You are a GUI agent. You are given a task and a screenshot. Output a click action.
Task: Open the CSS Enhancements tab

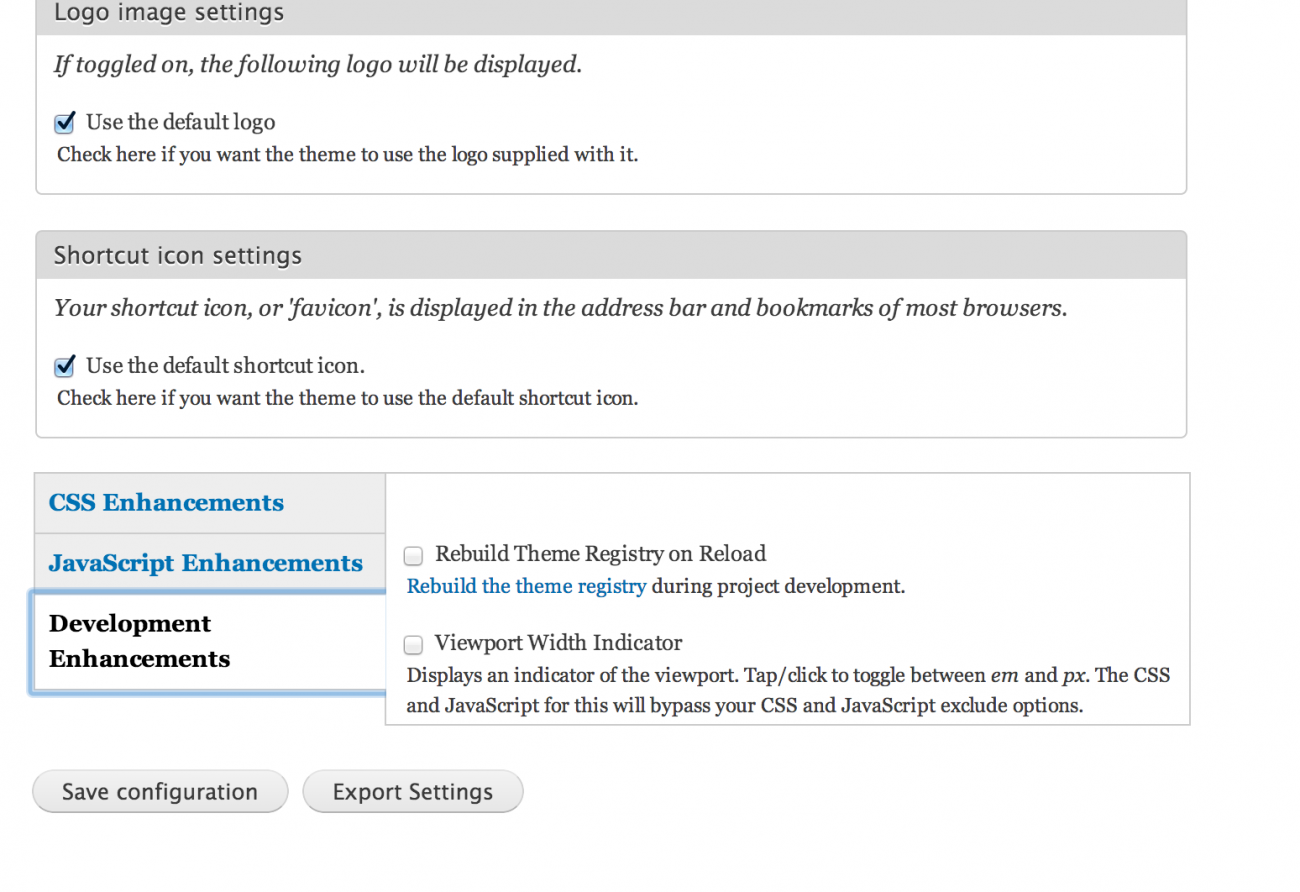click(x=166, y=502)
